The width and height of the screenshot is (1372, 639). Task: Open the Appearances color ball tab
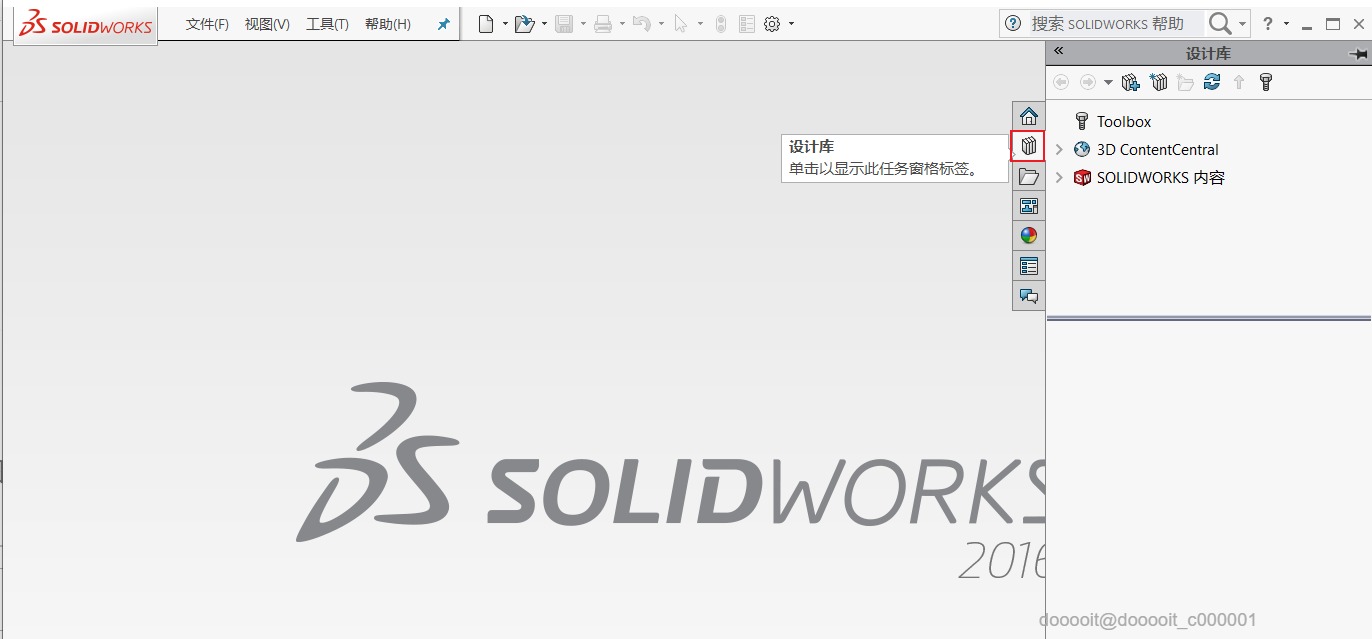(x=1029, y=236)
